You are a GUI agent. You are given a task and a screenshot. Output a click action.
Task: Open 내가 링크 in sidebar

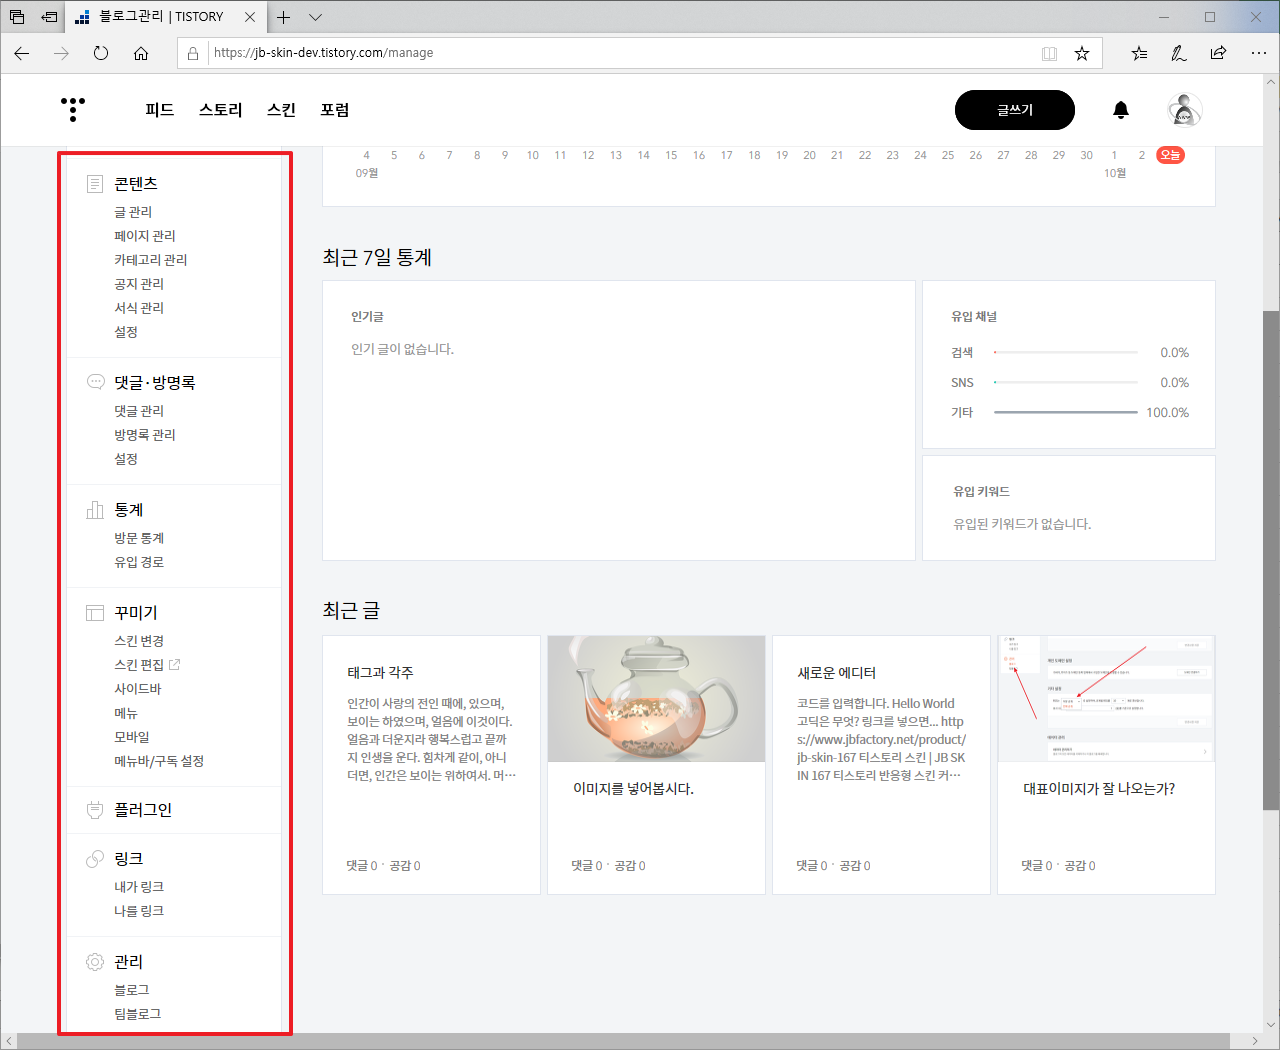tap(139, 887)
